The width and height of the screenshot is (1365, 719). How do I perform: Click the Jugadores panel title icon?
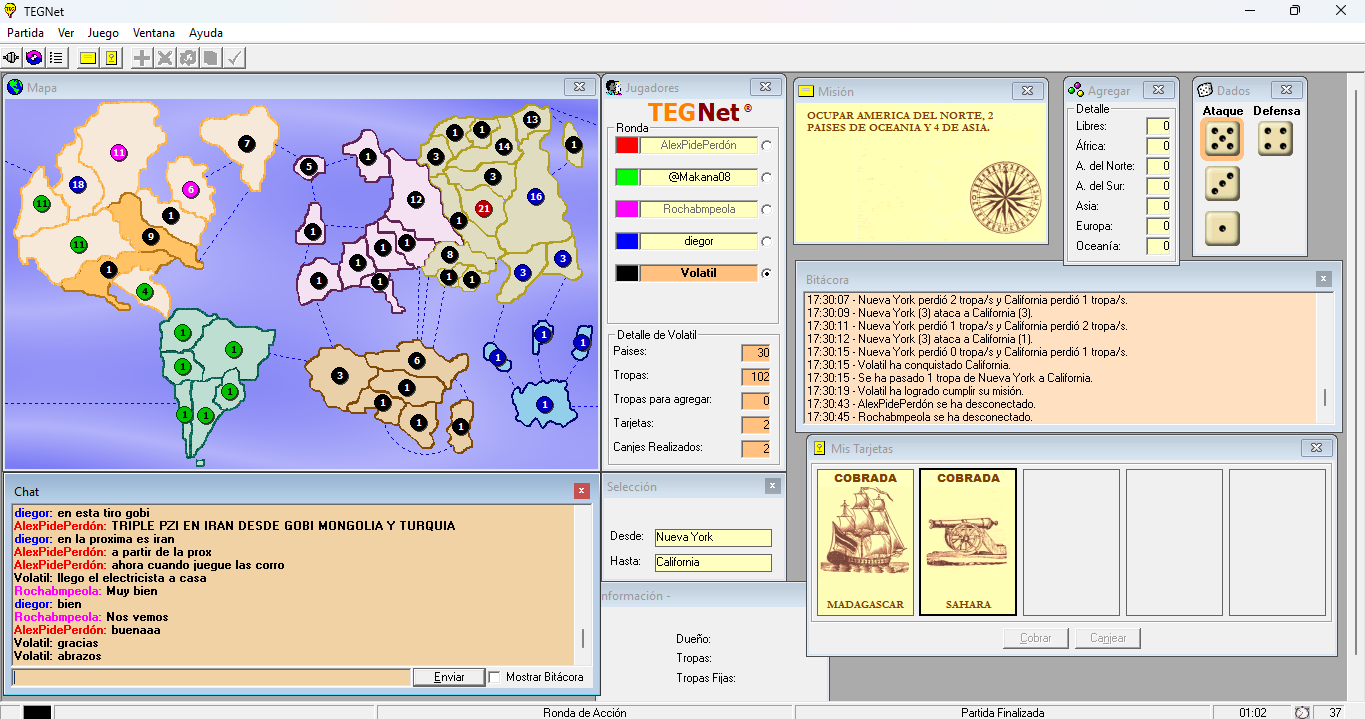(x=614, y=88)
